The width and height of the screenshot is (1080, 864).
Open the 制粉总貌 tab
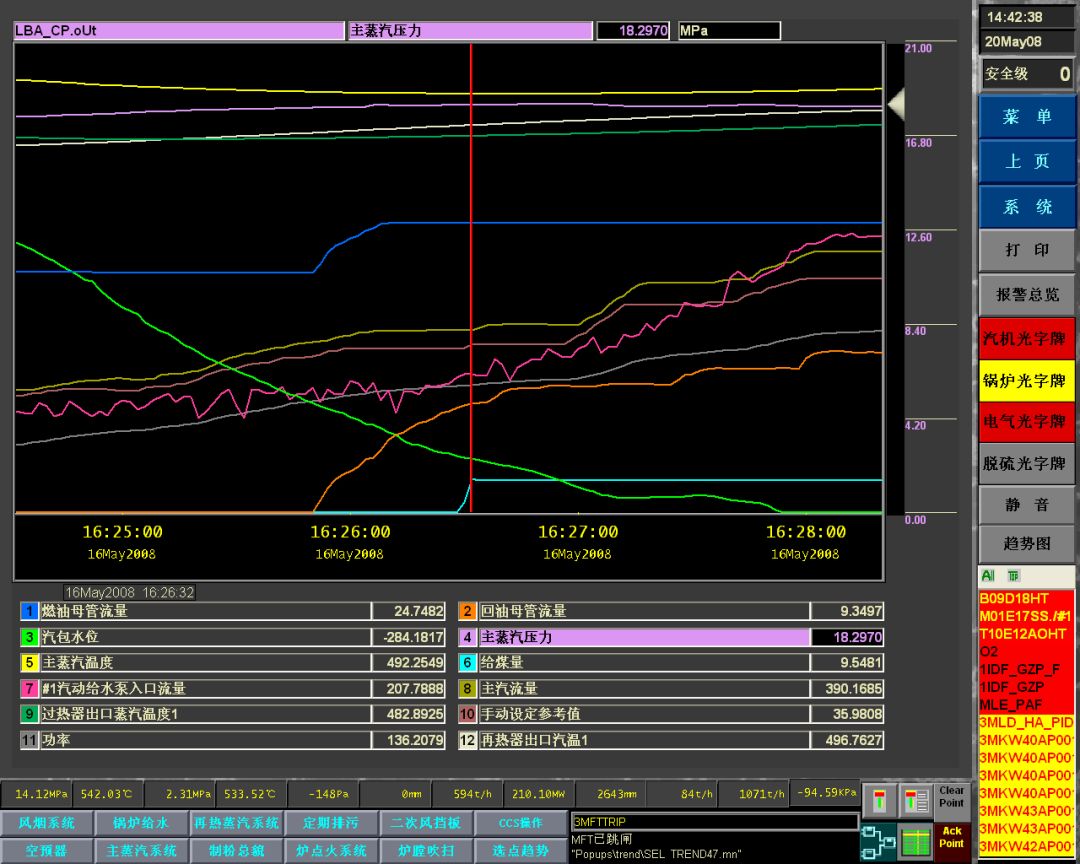(x=236, y=850)
